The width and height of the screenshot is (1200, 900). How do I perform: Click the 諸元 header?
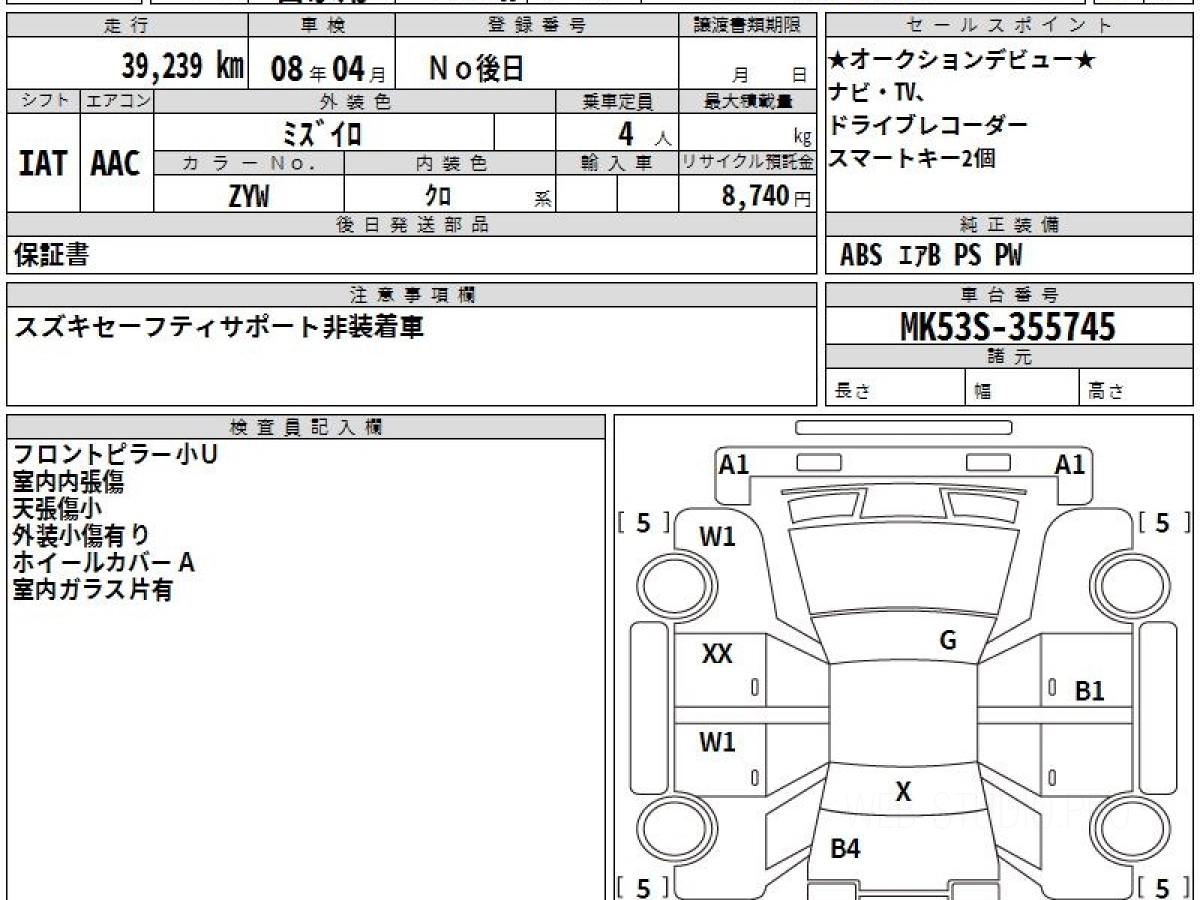pyautogui.click(x=1009, y=357)
